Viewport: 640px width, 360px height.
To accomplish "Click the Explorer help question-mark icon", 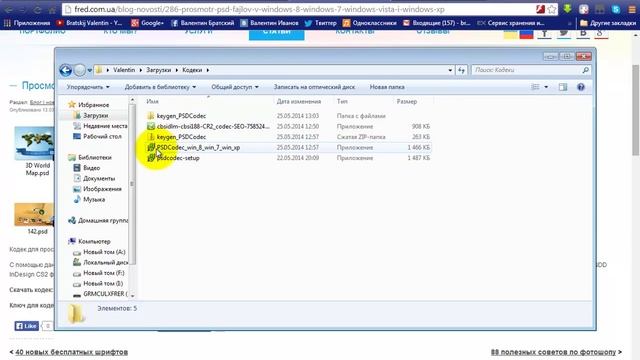I will (x=581, y=87).
